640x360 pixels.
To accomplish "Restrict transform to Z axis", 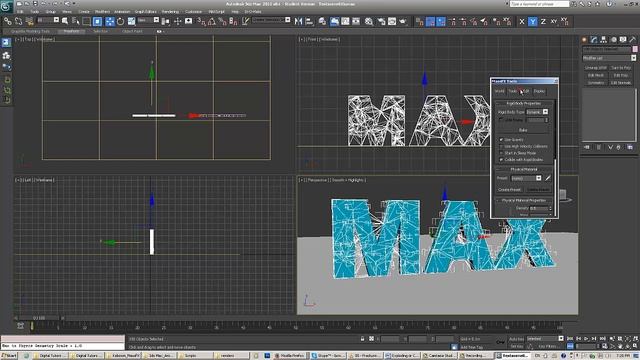I will coord(543,22).
